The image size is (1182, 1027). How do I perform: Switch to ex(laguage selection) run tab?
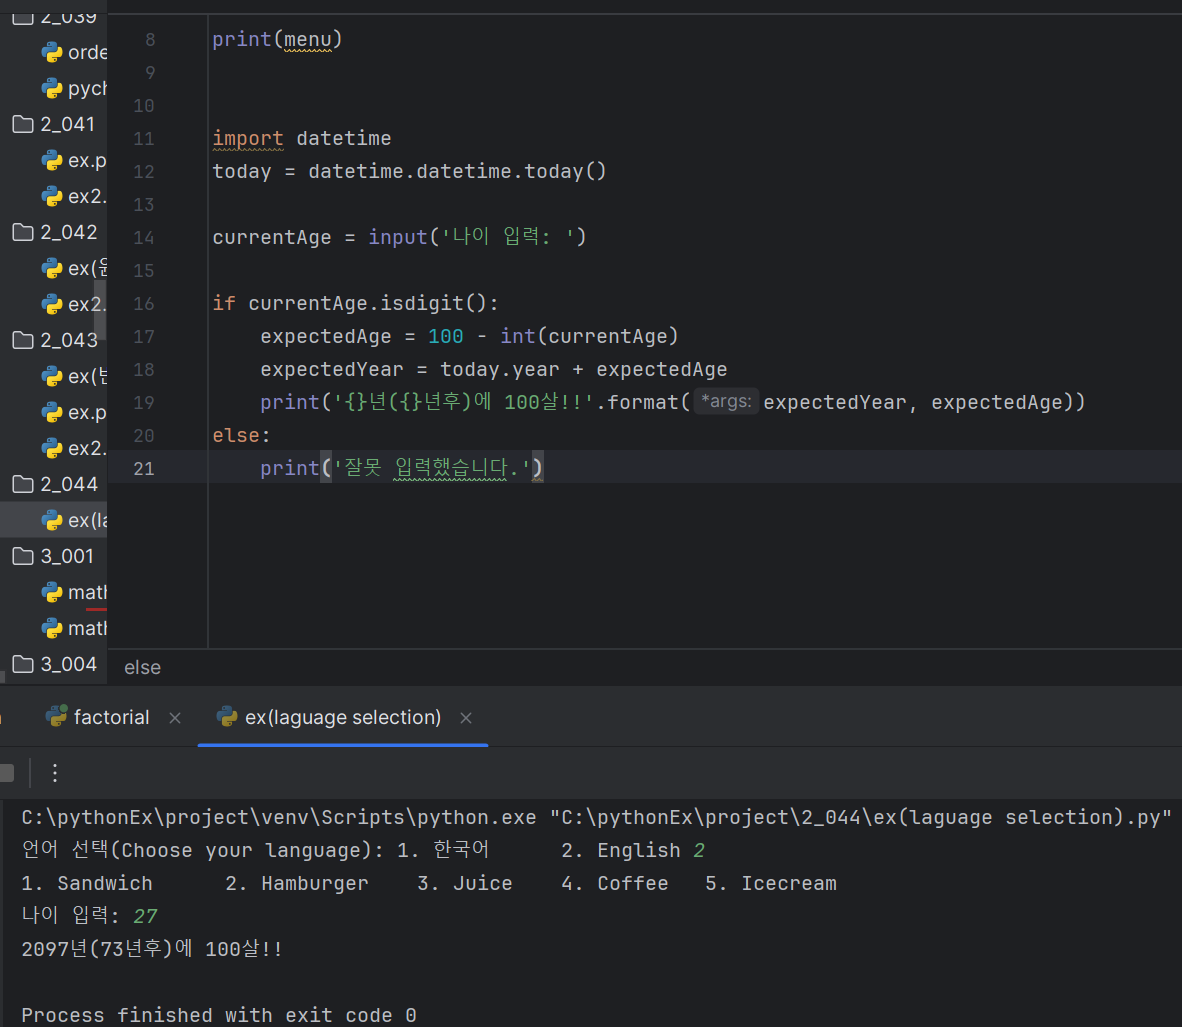pyautogui.click(x=343, y=717)
